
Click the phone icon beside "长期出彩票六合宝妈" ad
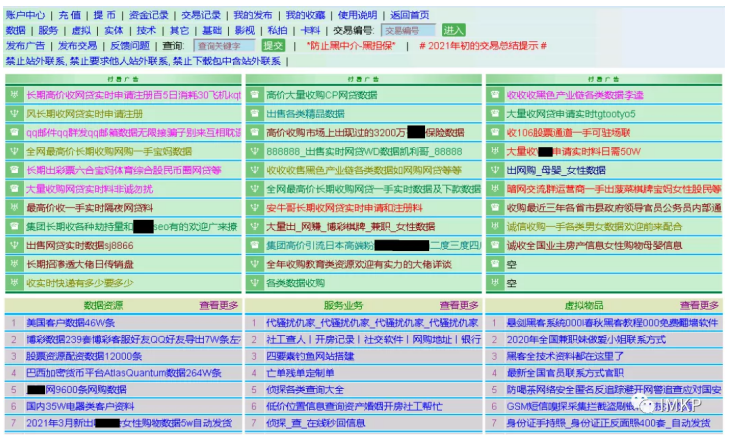click(x=14, y=170)
